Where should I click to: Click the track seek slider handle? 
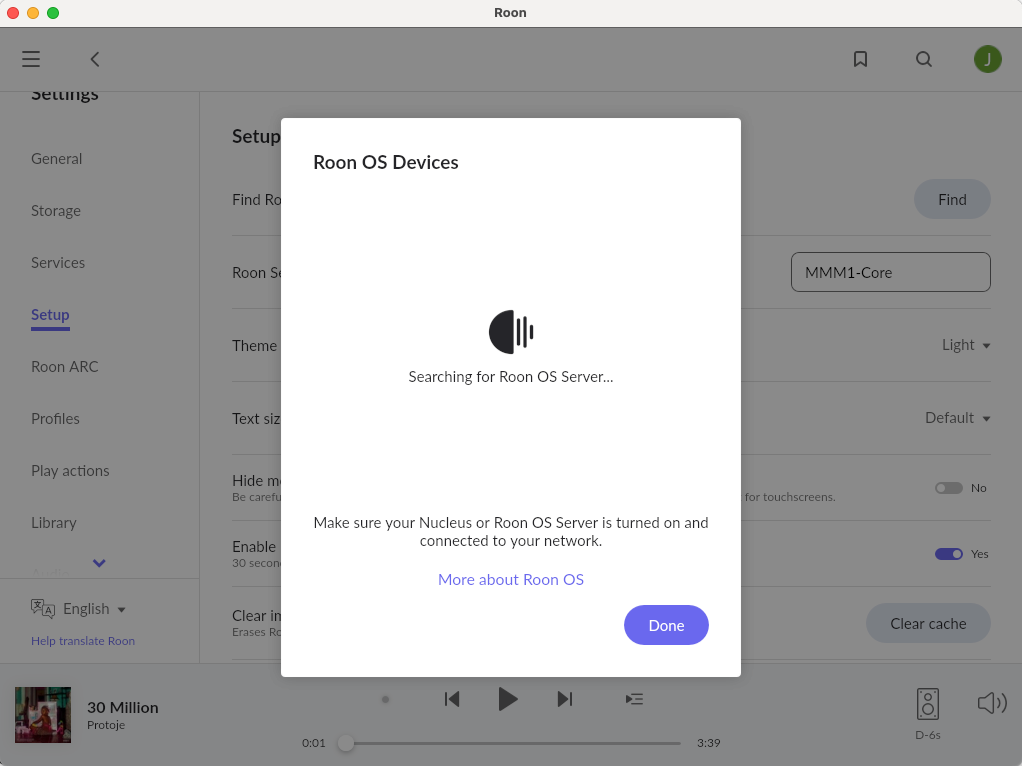pos(346,743)
